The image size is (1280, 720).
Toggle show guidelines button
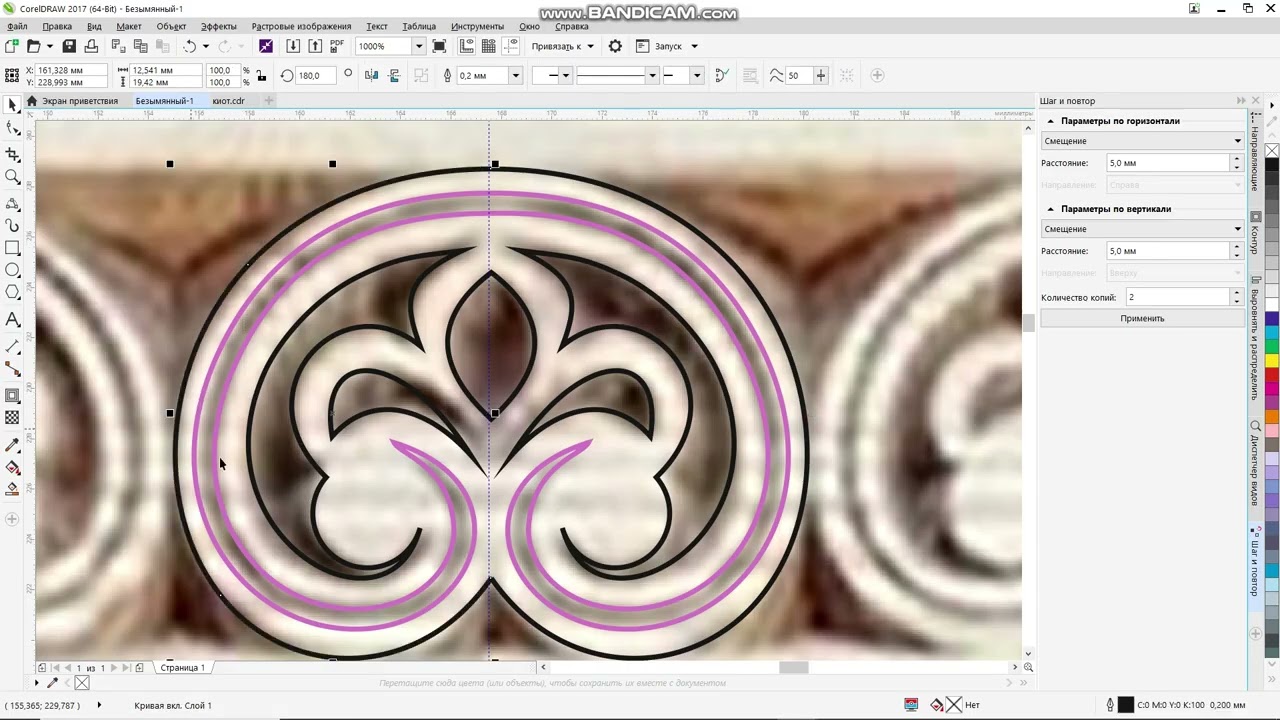511,46
